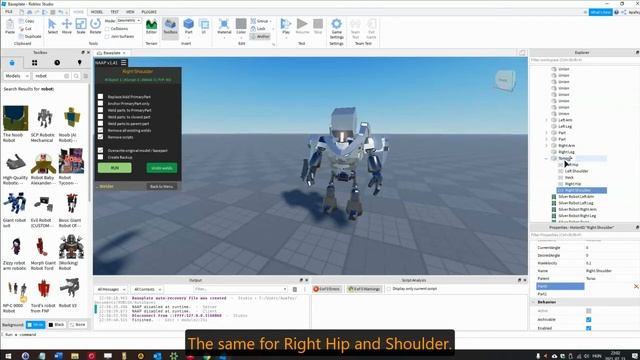Click the Stop test button

pos(318,27)
